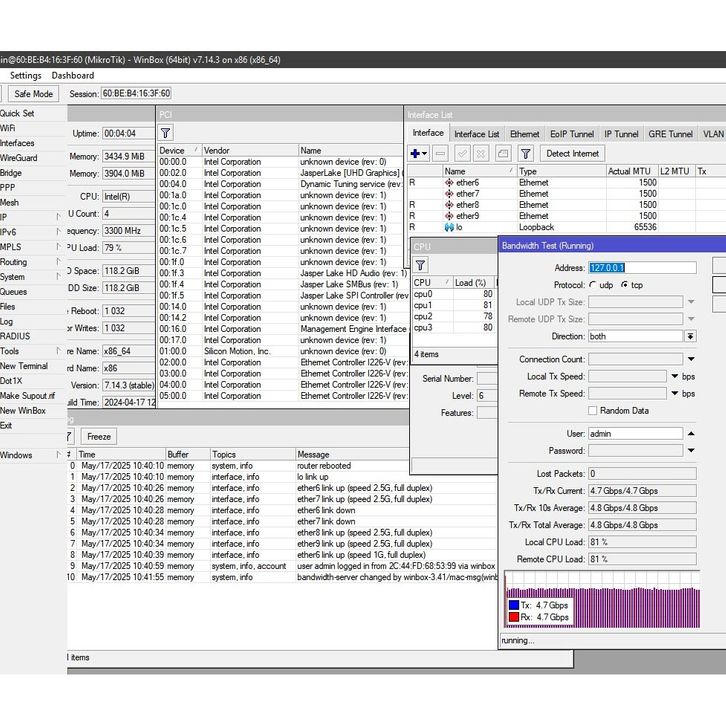Enable the Random Data checkbox
Viewport: 726px width, 726px height.
tap(593, 410)
